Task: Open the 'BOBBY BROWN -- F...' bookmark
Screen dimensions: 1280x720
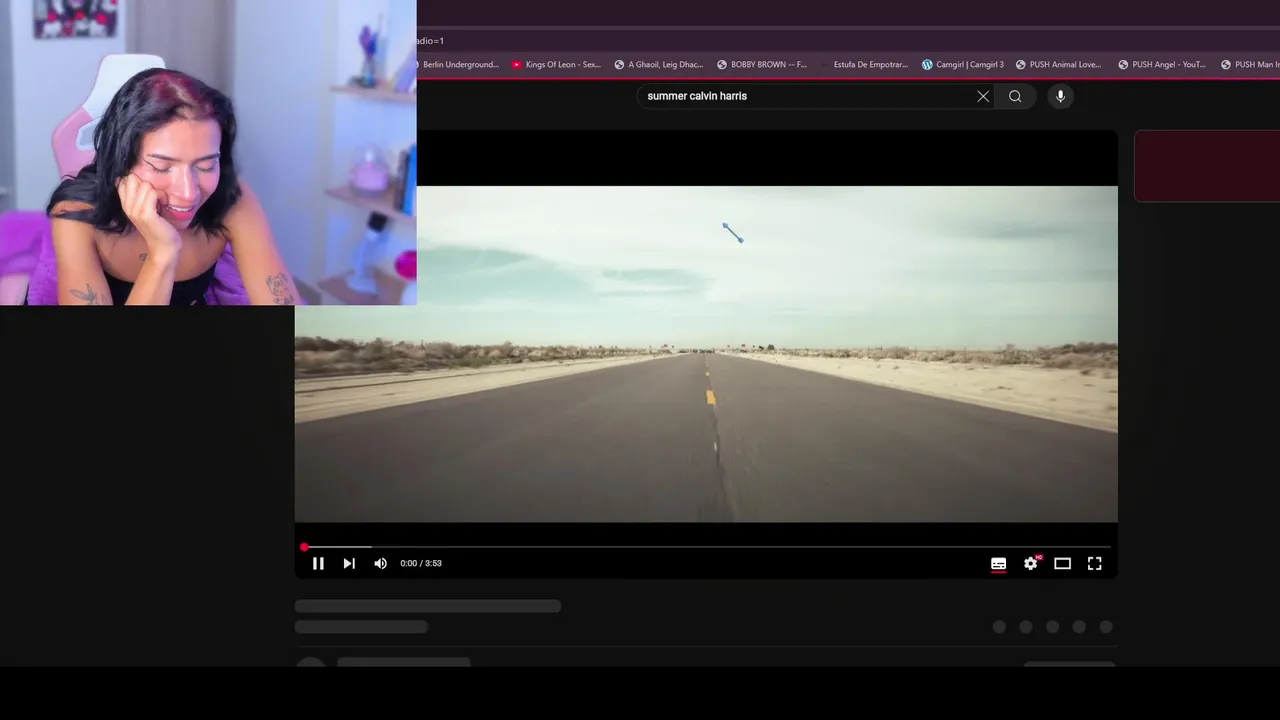Action: coord(762,65)
